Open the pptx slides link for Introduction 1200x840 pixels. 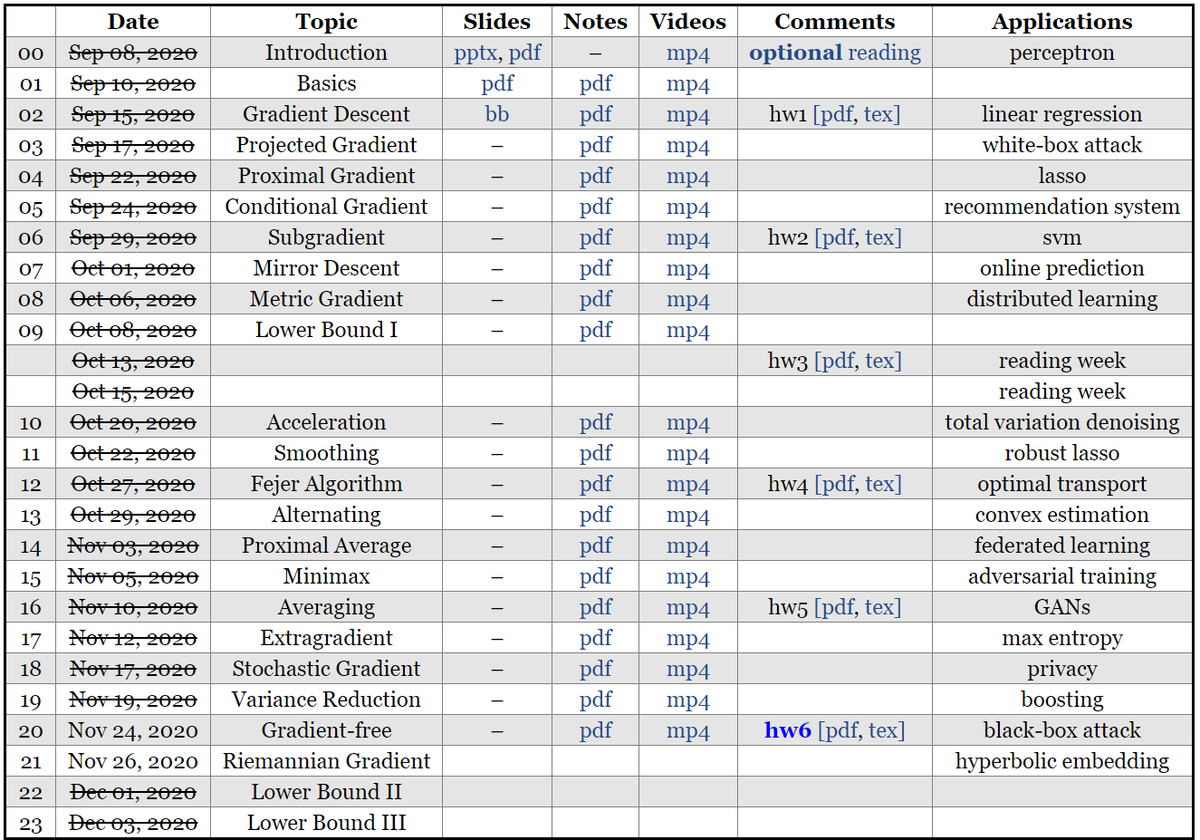point(477,53)
